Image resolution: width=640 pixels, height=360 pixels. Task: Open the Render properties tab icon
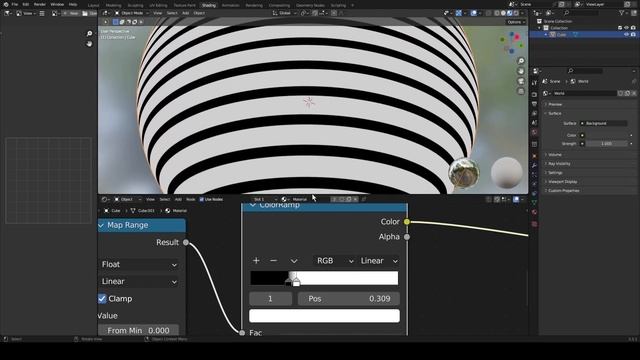[534, 94]
